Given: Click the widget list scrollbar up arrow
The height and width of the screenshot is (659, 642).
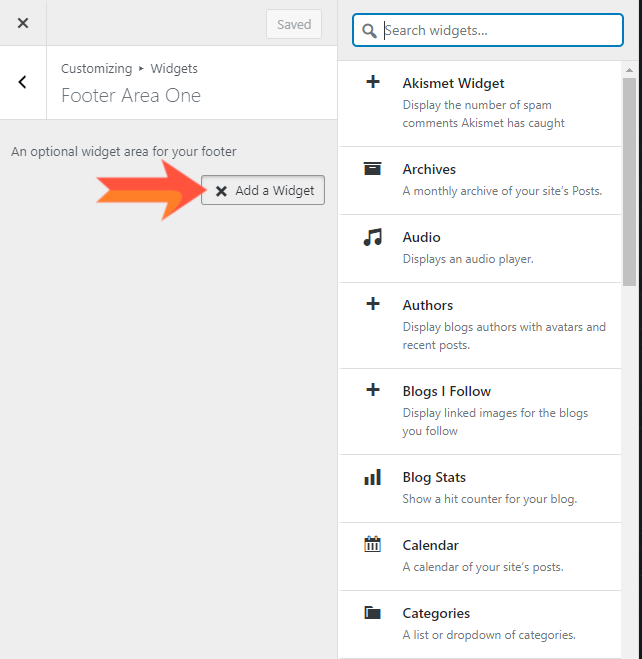Looking at the screenshot, I should click(629, 70).
